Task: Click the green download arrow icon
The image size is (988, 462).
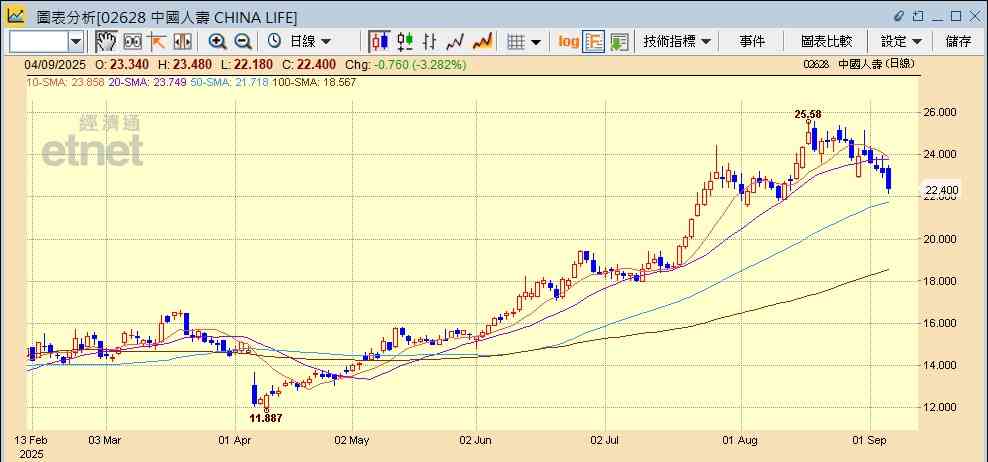Action: pyautogui.click(x=619, y=42)
